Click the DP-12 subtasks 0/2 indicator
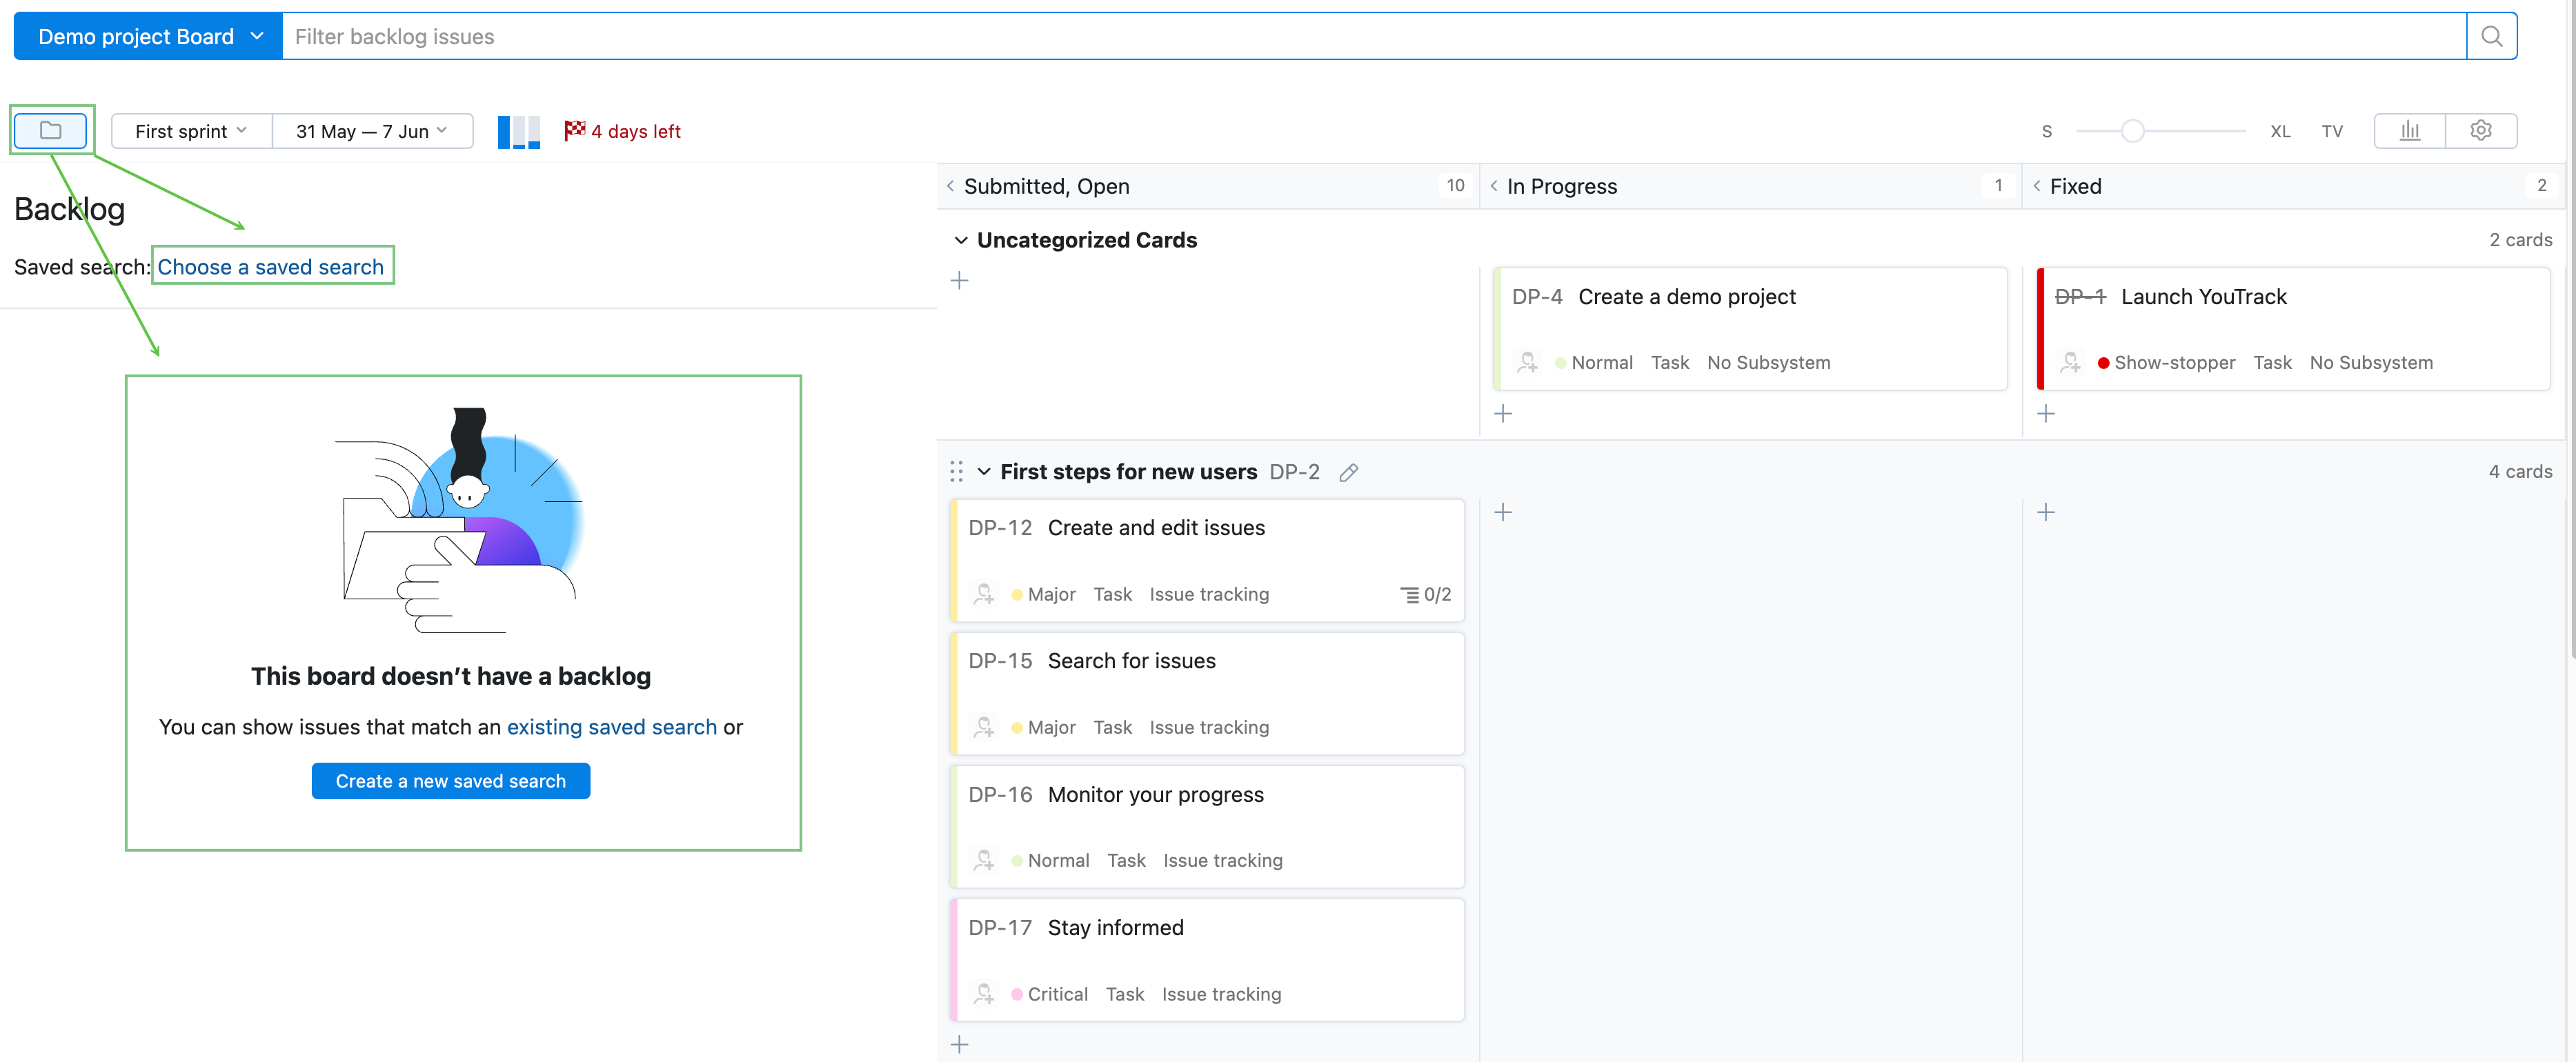Screen dimensions: 2576x1062 coord(1425,594)
